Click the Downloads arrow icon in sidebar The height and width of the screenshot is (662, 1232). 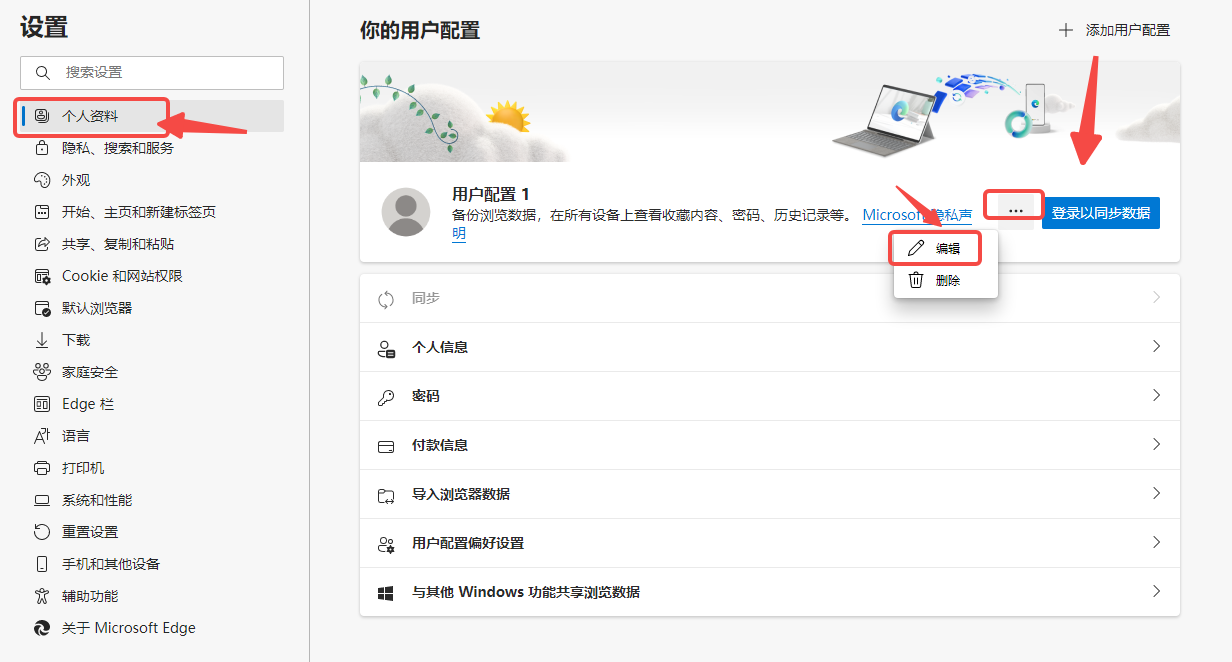point(42,340)
